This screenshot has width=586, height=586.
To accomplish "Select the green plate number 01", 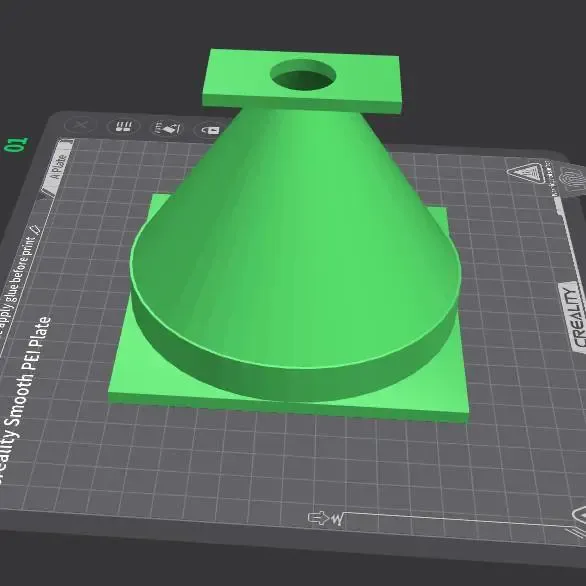I will [16, 145].
